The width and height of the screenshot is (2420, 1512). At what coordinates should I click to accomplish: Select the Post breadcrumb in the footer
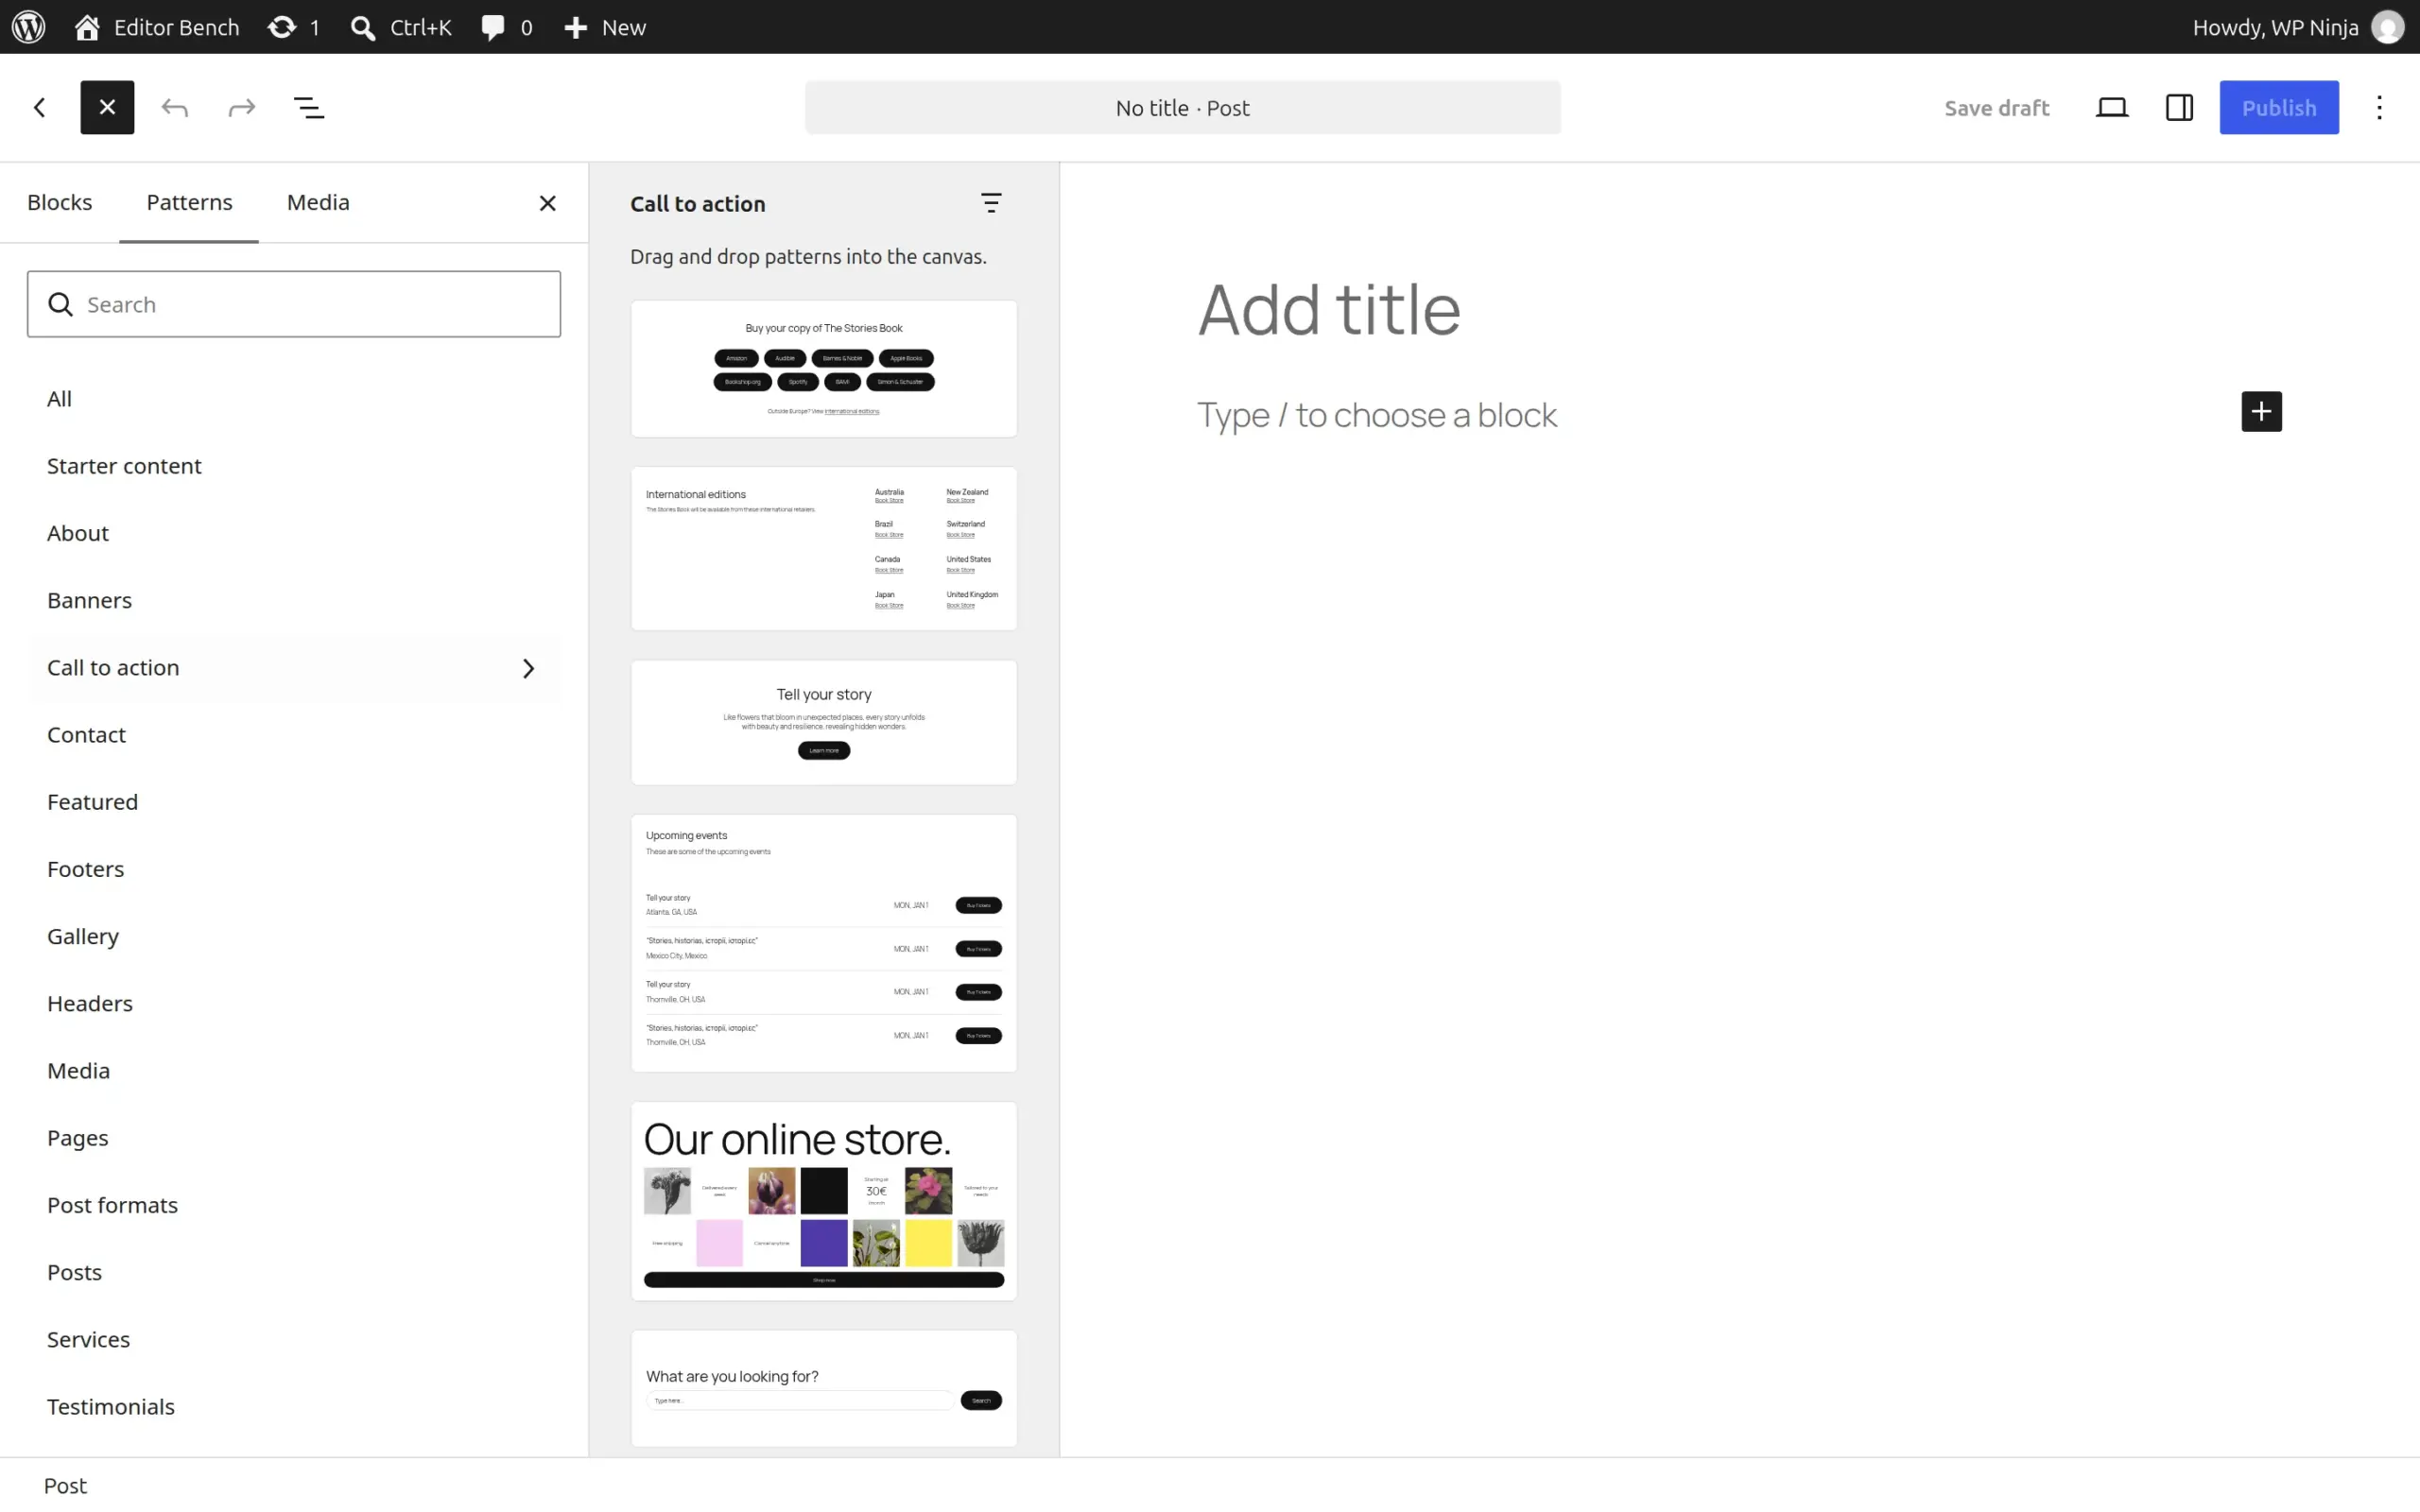click(65, 1485)
